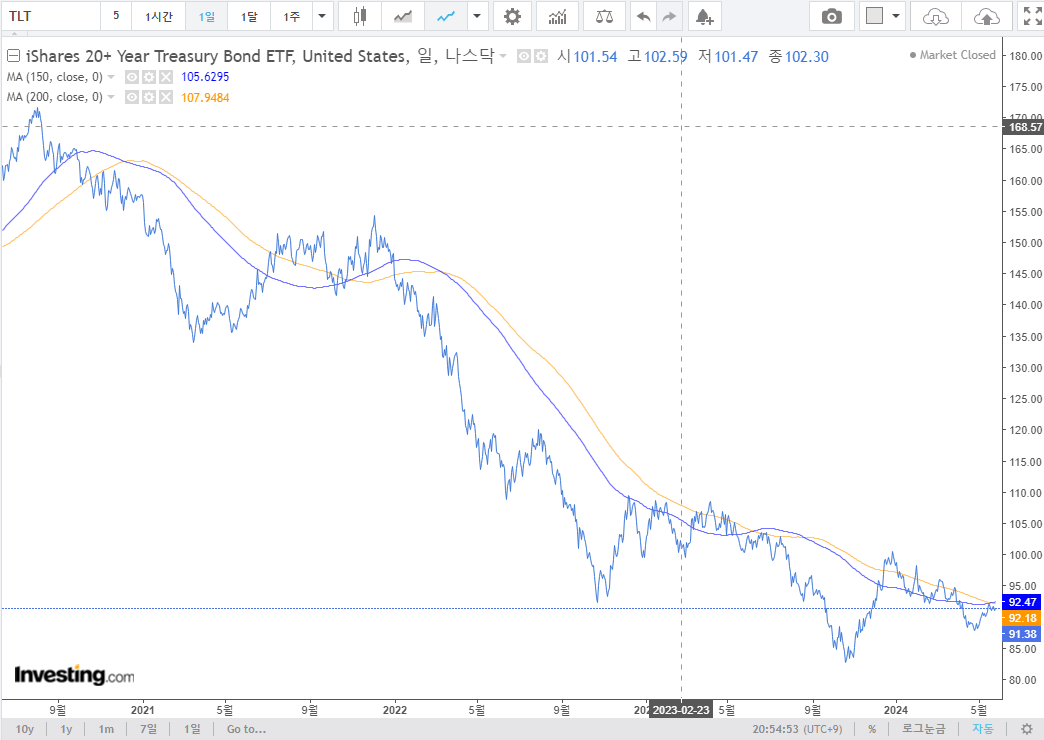The image size is (1044, 740).
Task: Open the indicators panel
Action: click(557, 17)
